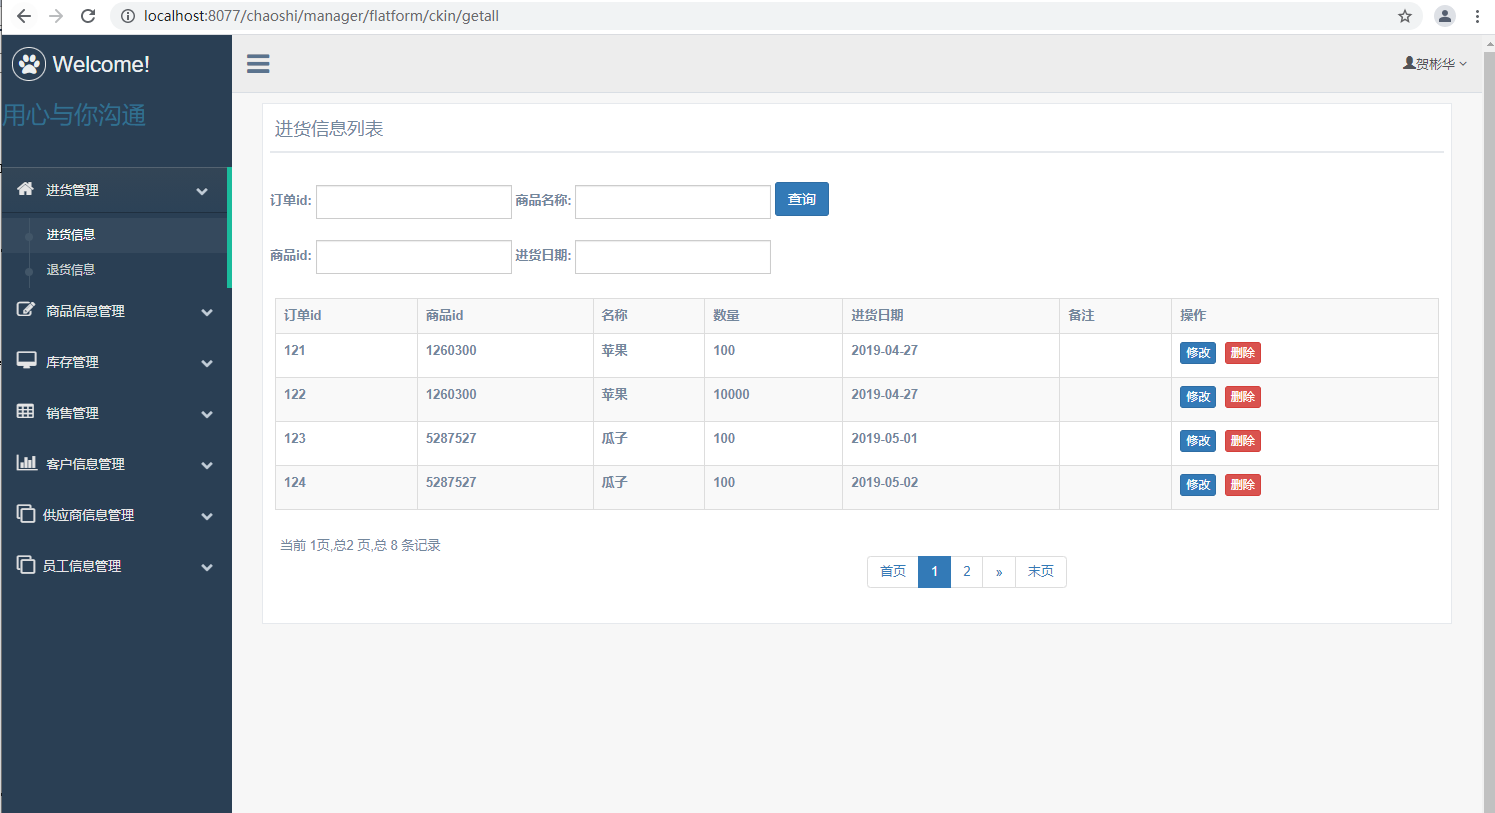Open the 贺彬华 user dropdown
Screen dimensions: 1495x813
pos(1435,64)
